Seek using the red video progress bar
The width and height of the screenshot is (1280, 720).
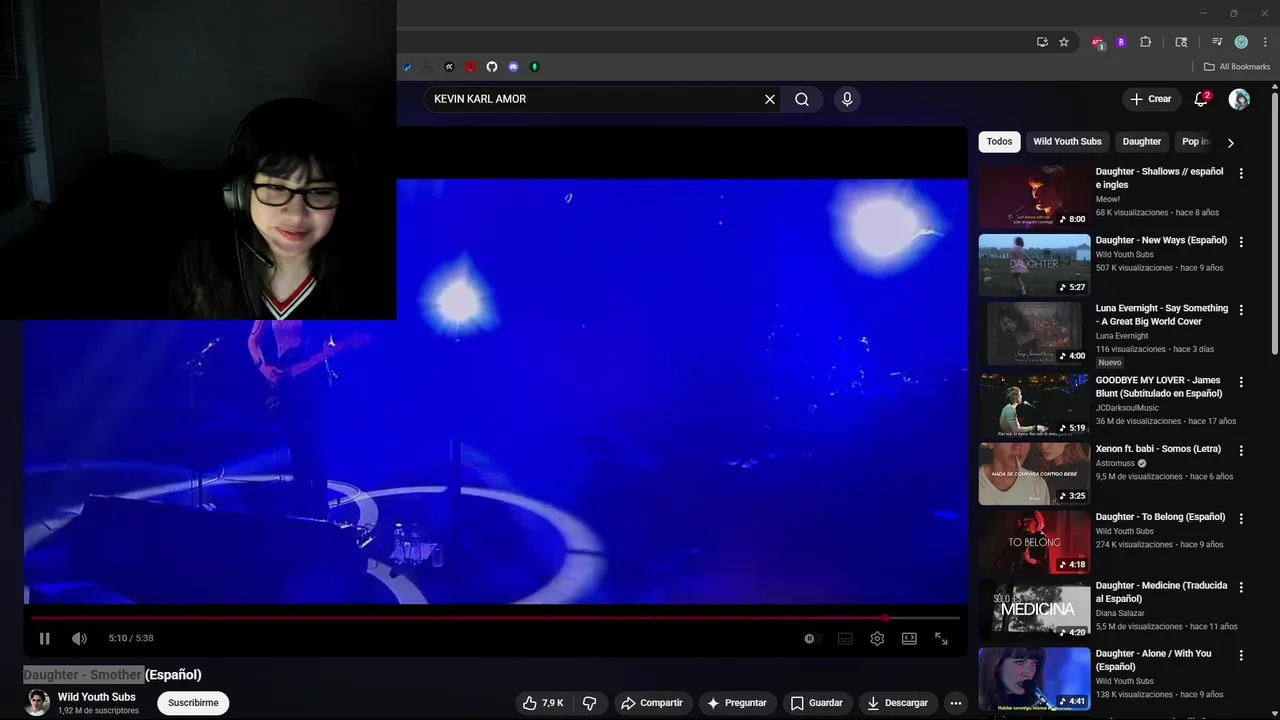point(496,618)
